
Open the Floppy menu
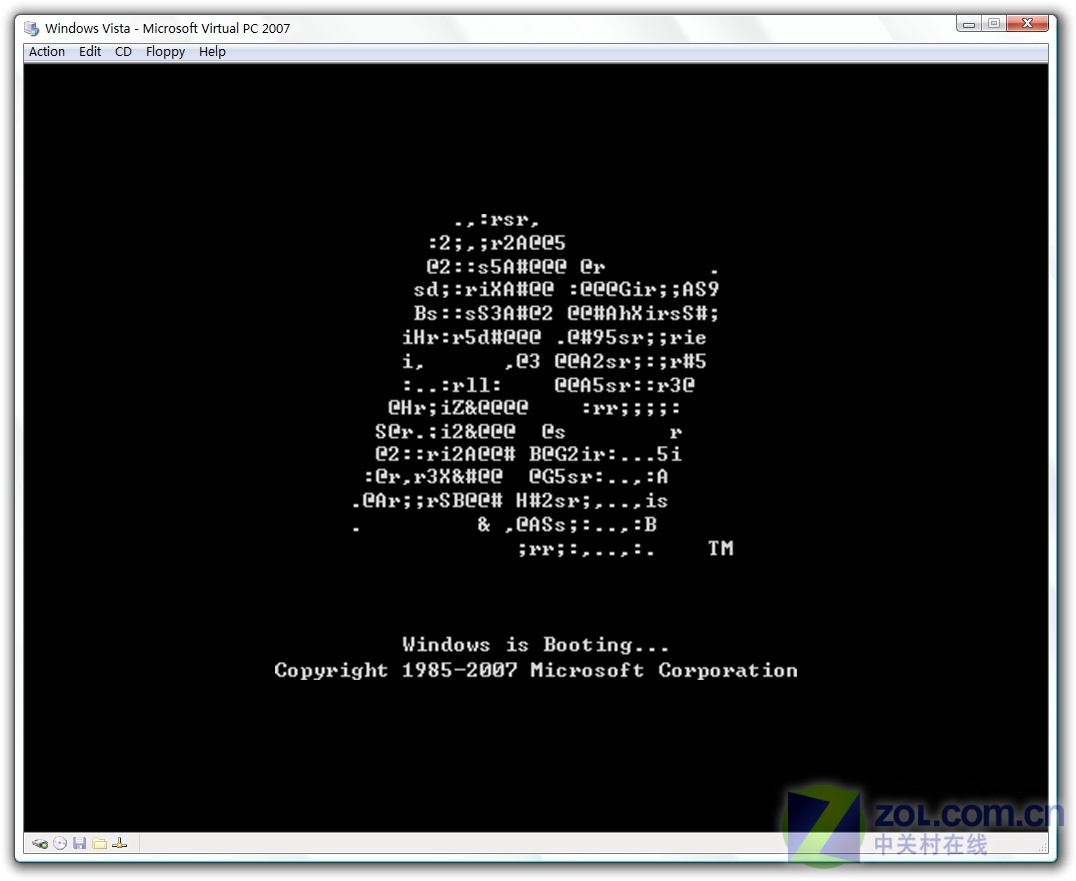[x=165, y=52]
